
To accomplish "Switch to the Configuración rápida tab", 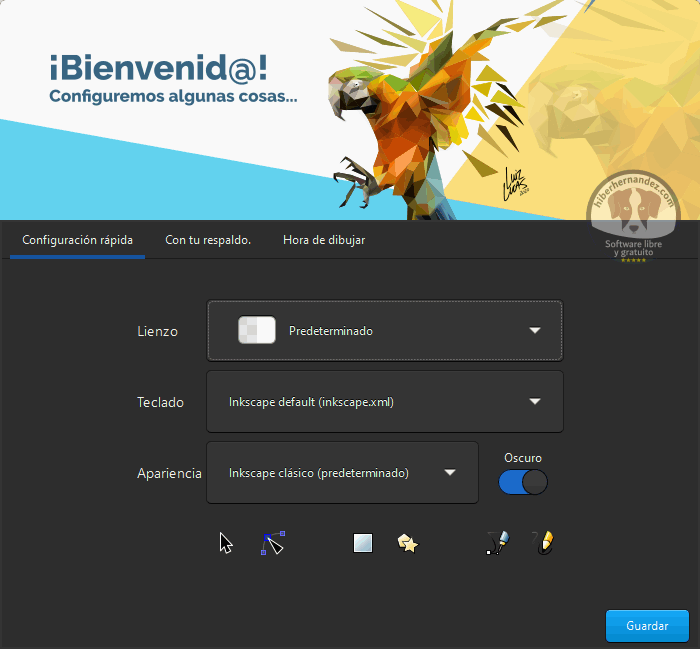I will (x=78, y=240).
